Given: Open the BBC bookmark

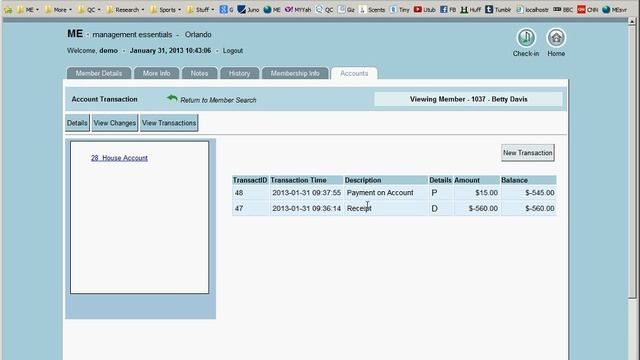Looking at the screenshot, I should pyautogui.click(x=563, y=9).
